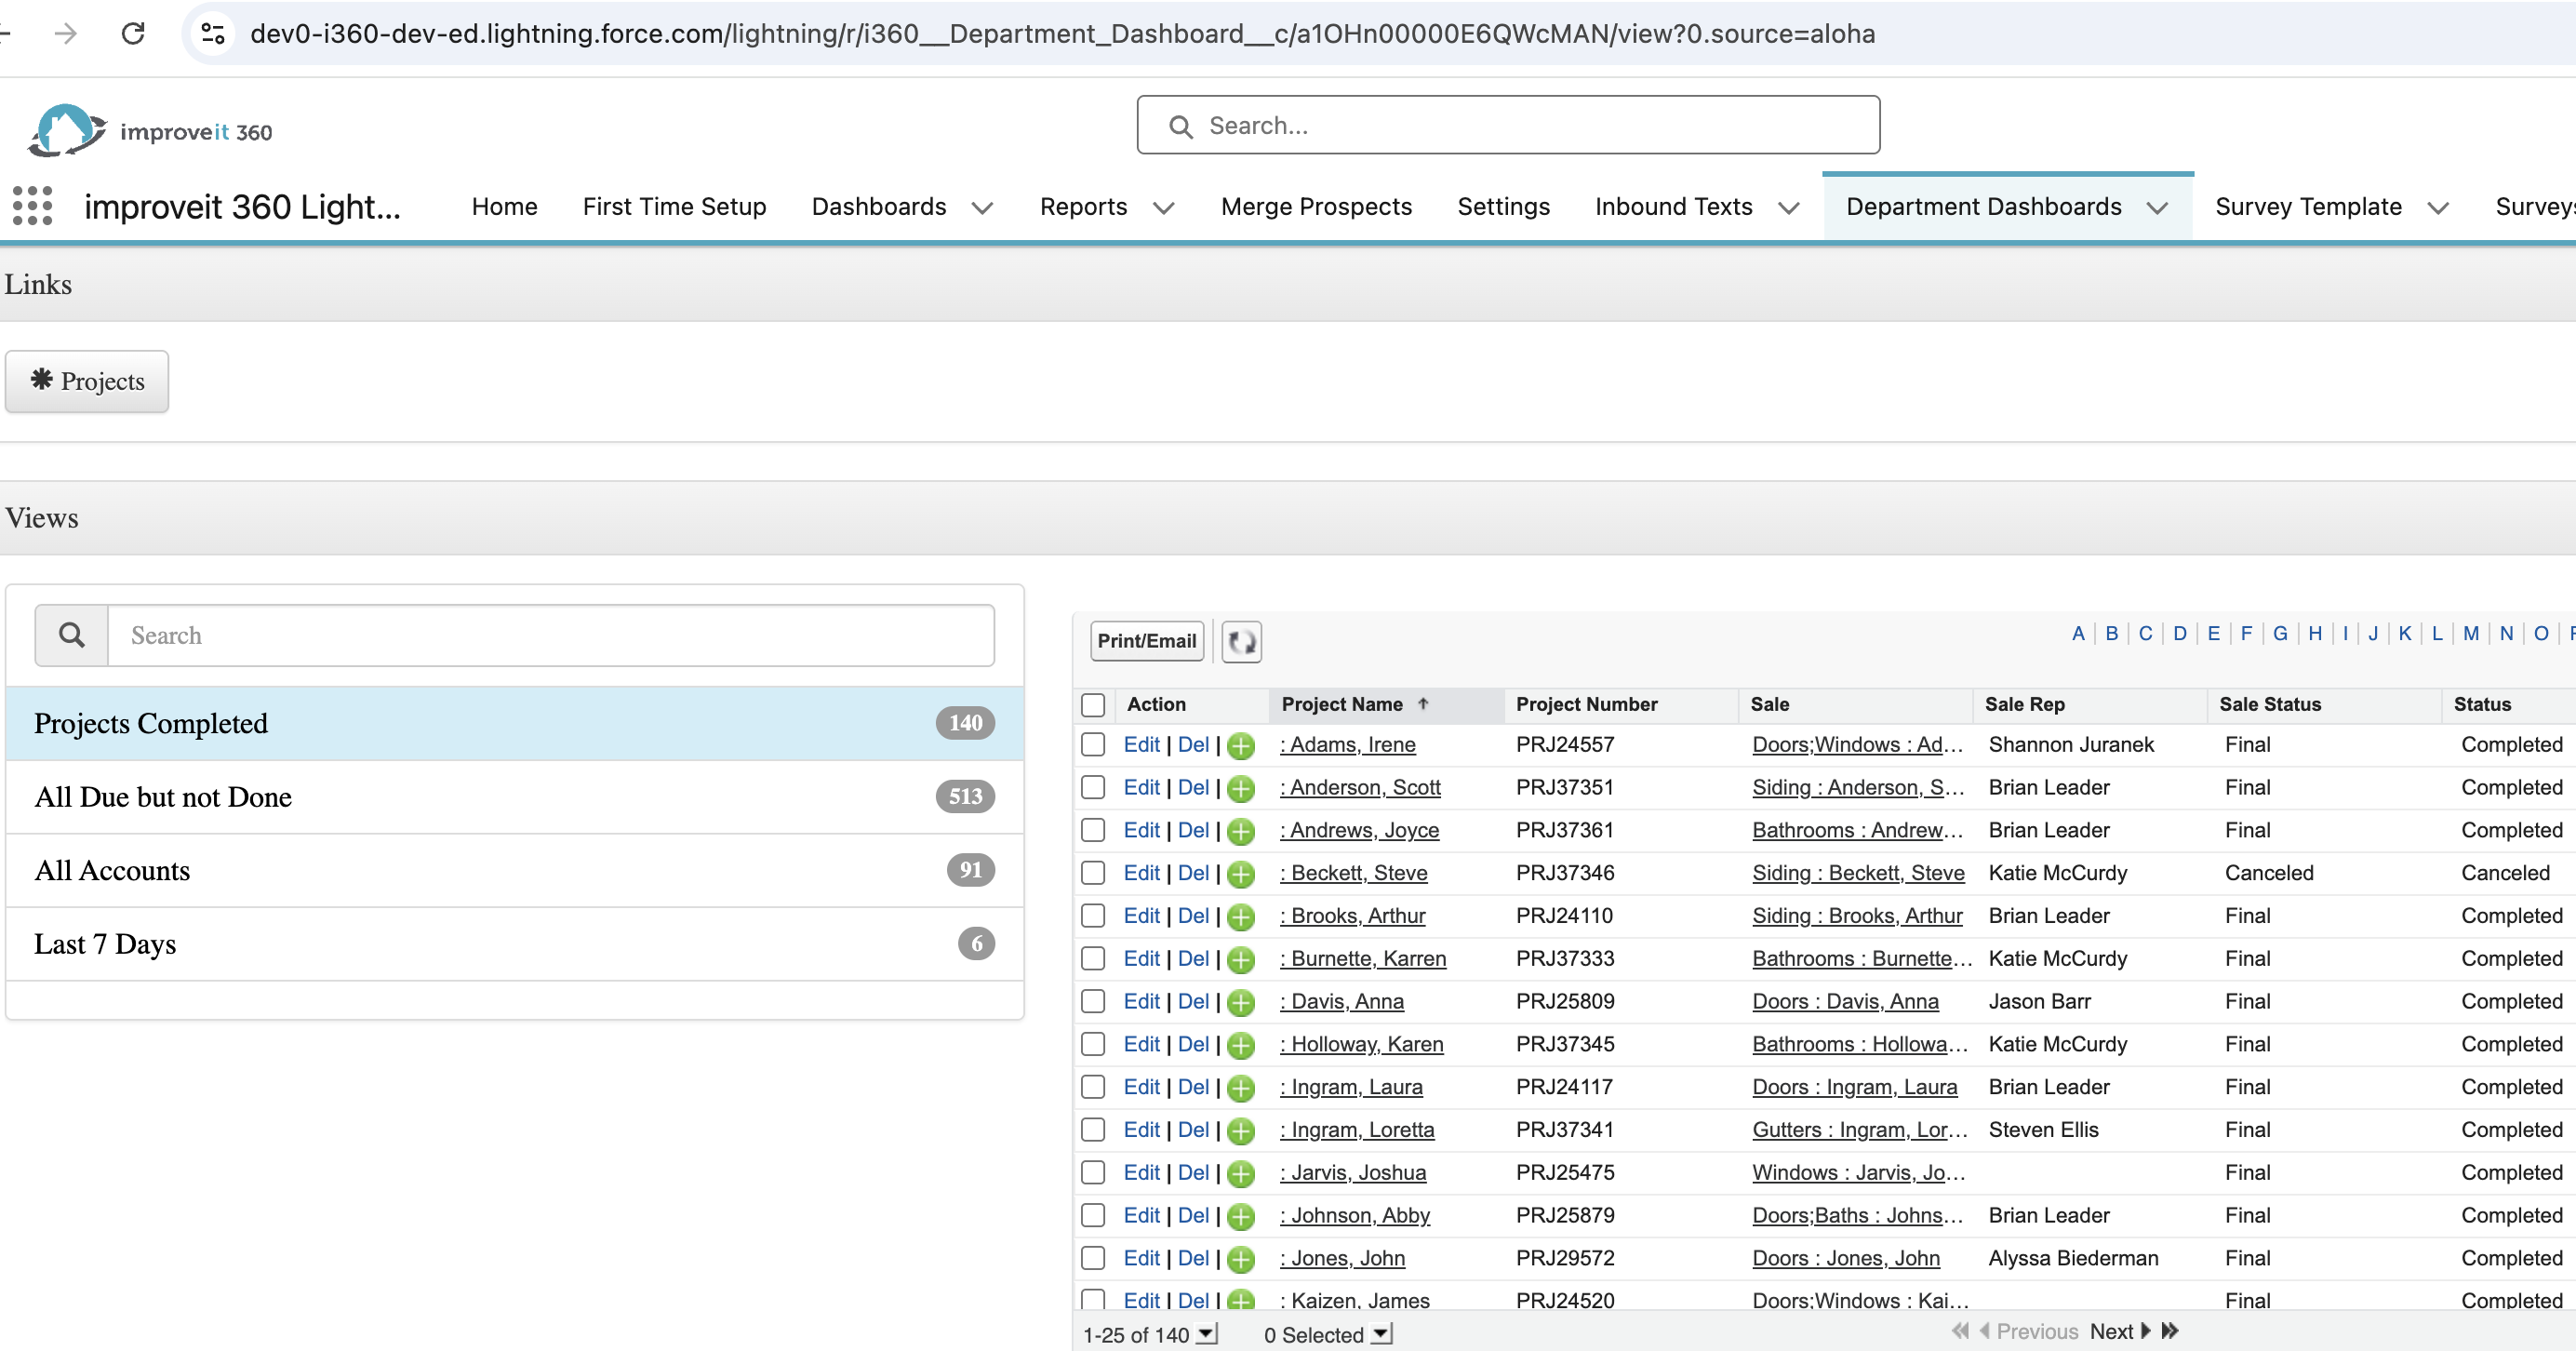The width and height of the screenshot is (2576, 1351).
Task: Check the box for Davis, Anna row
Action: click(x=1093, y=1002)
